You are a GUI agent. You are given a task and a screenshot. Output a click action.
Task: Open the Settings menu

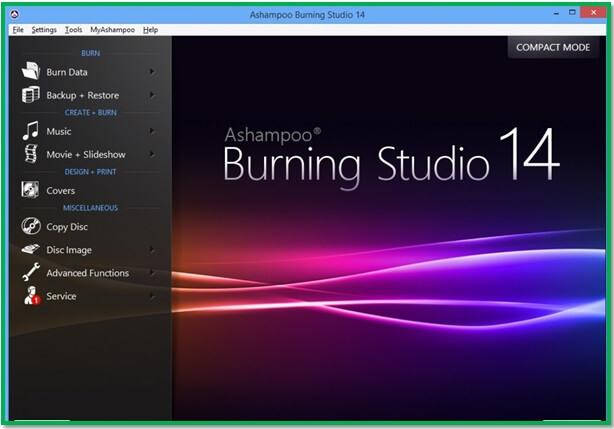click(x=44, y=30)
